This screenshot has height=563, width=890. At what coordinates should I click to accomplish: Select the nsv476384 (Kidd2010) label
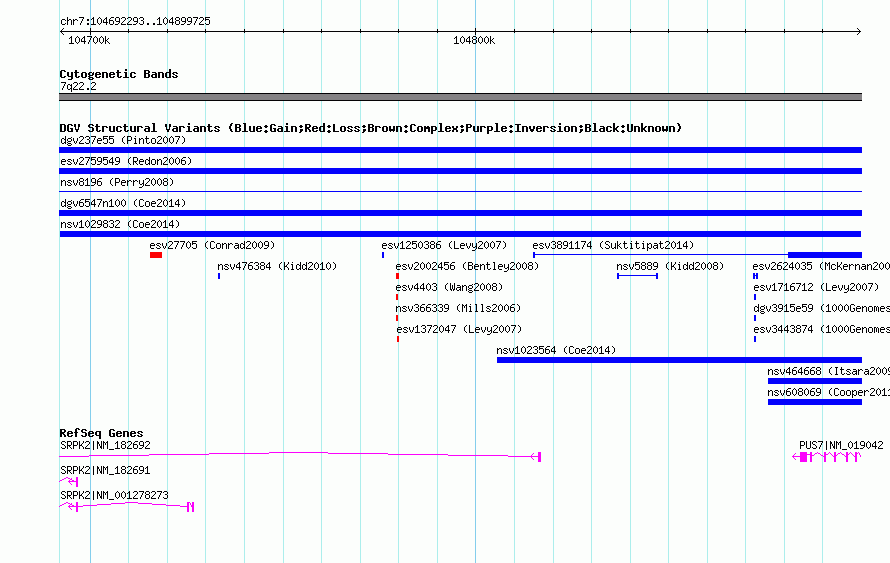coord(277,266)
